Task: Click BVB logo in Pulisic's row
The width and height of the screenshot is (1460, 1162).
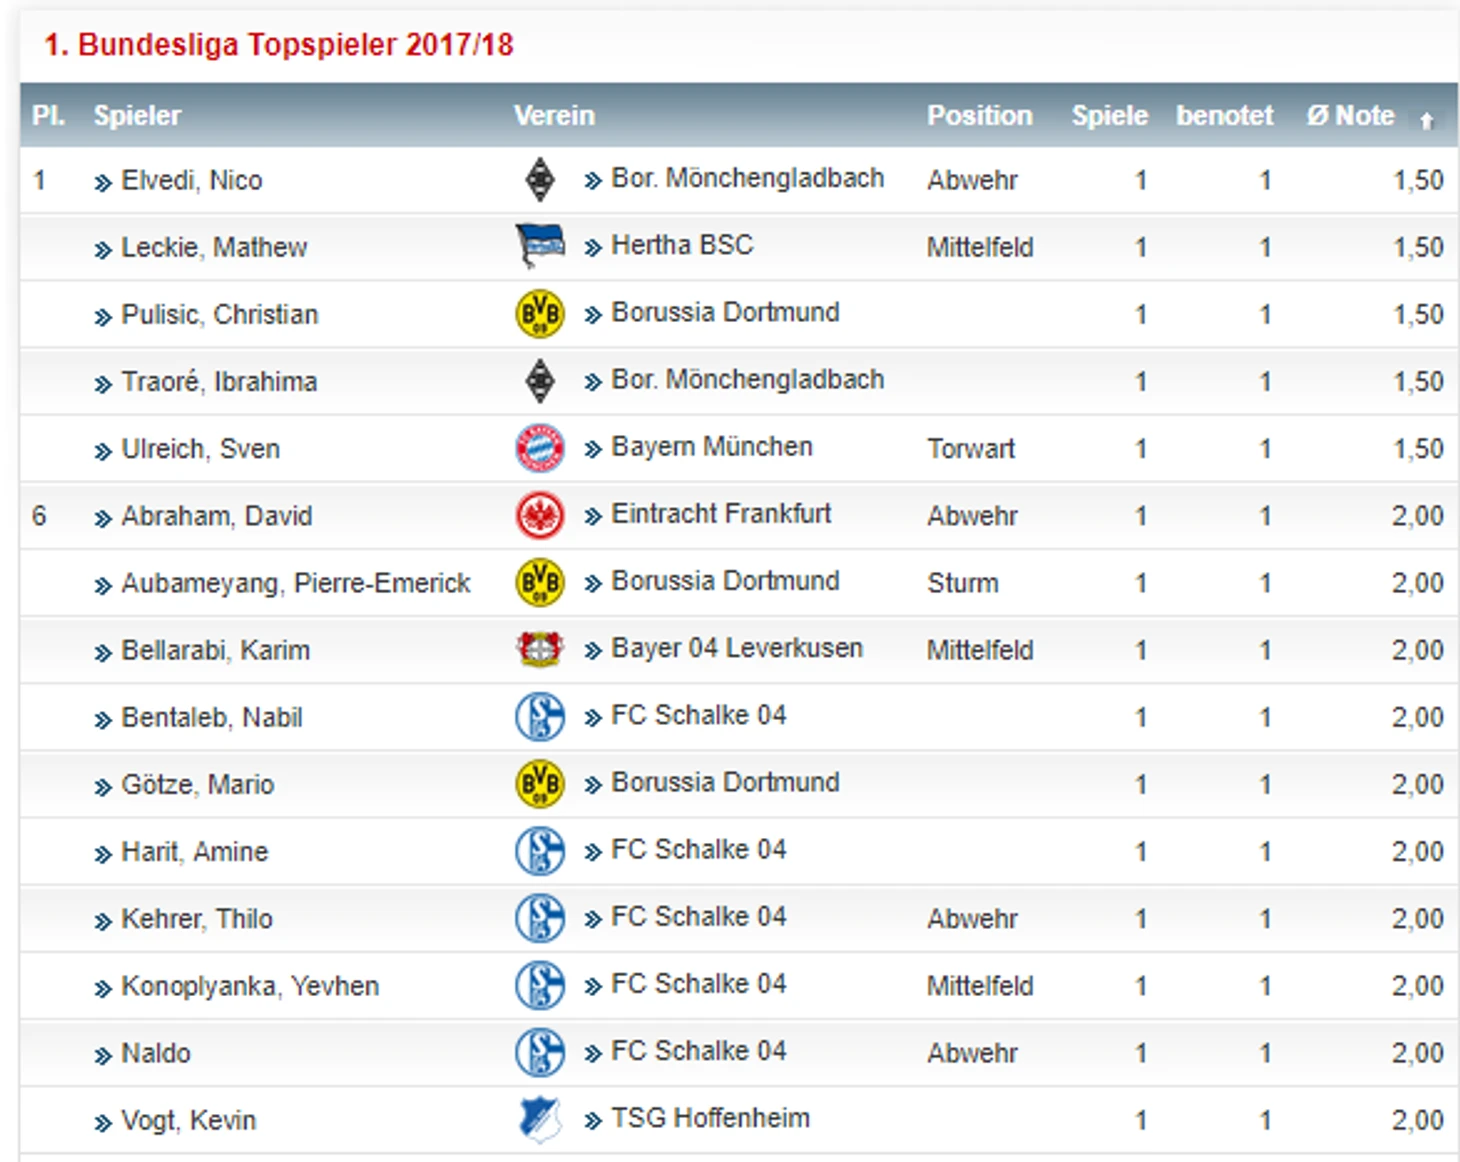Action: (x=540, y=314)
